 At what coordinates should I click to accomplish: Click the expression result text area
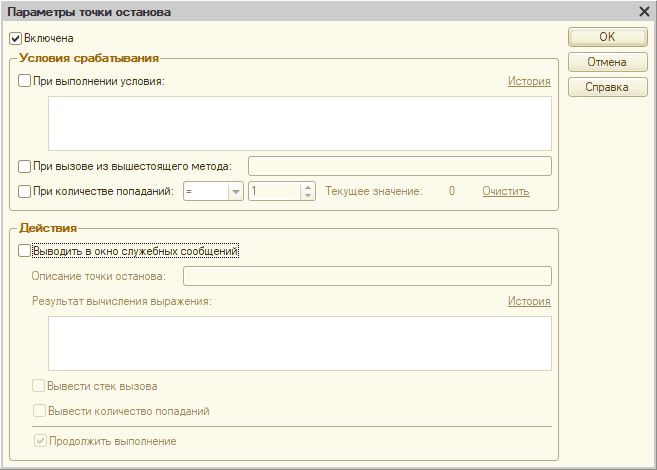pos(300,343)
